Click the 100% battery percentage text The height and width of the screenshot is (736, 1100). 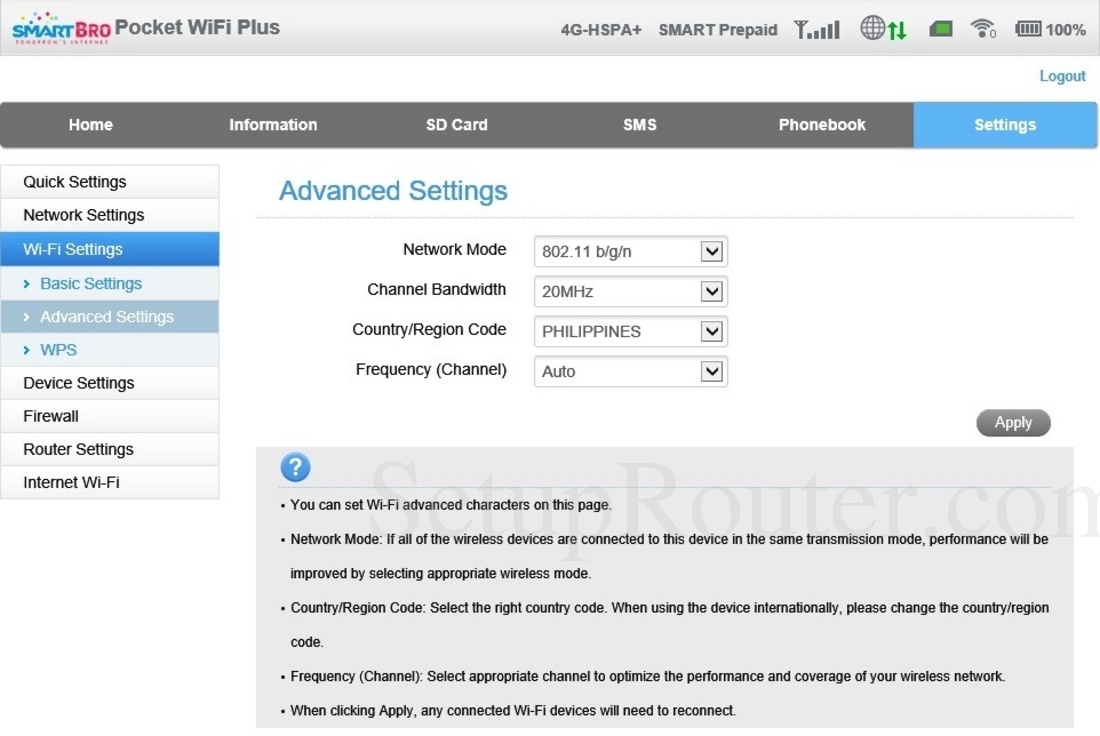pyautogui.click(x=1066, y=29)
